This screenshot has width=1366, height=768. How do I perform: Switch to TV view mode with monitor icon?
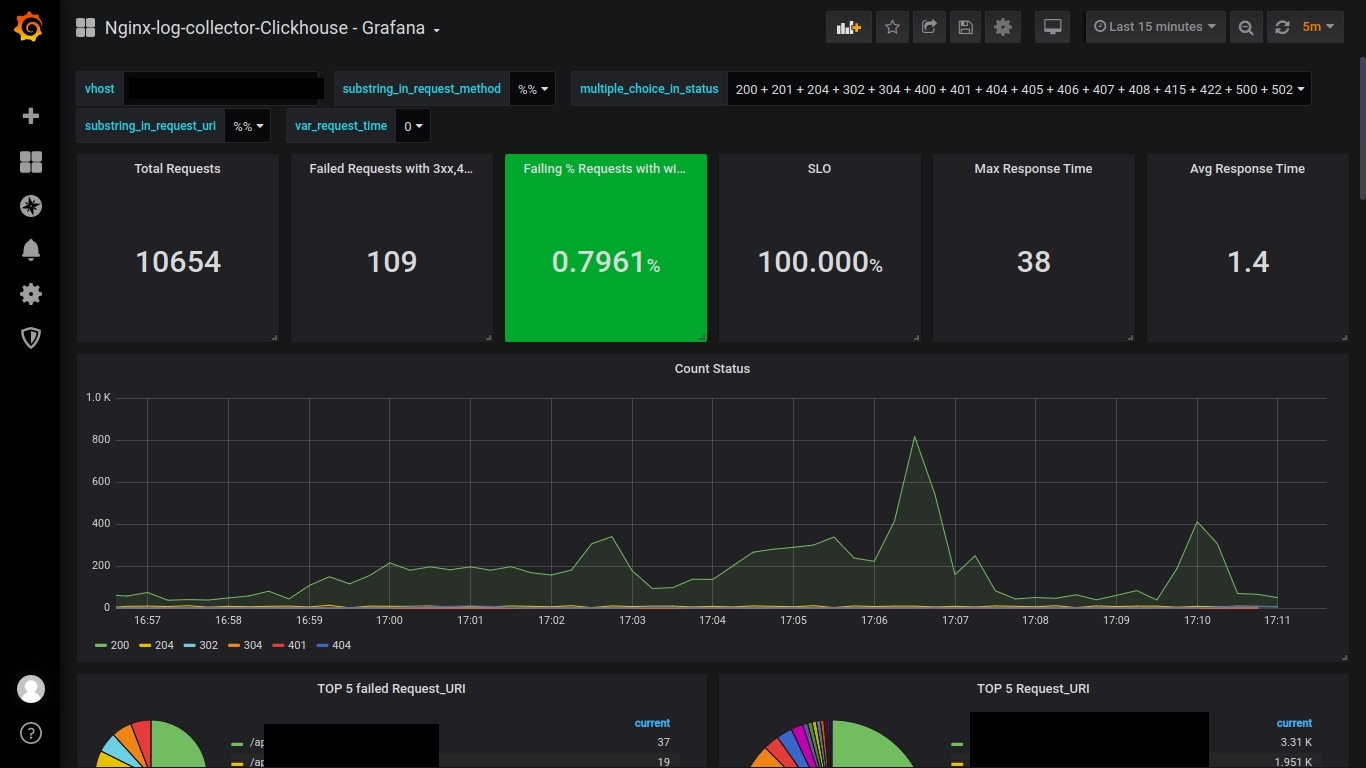click(x=1053, y=27)
